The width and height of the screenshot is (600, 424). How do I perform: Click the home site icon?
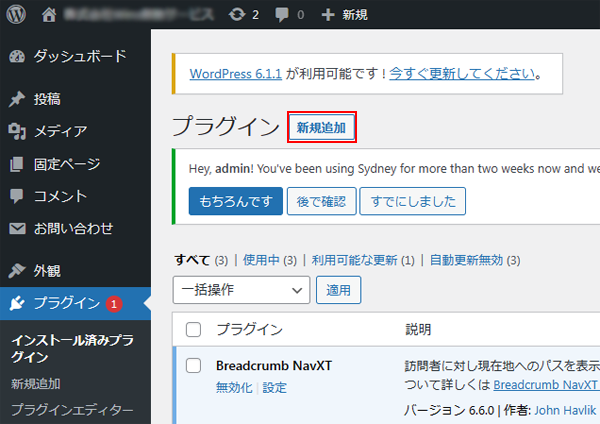click(49, 15)
